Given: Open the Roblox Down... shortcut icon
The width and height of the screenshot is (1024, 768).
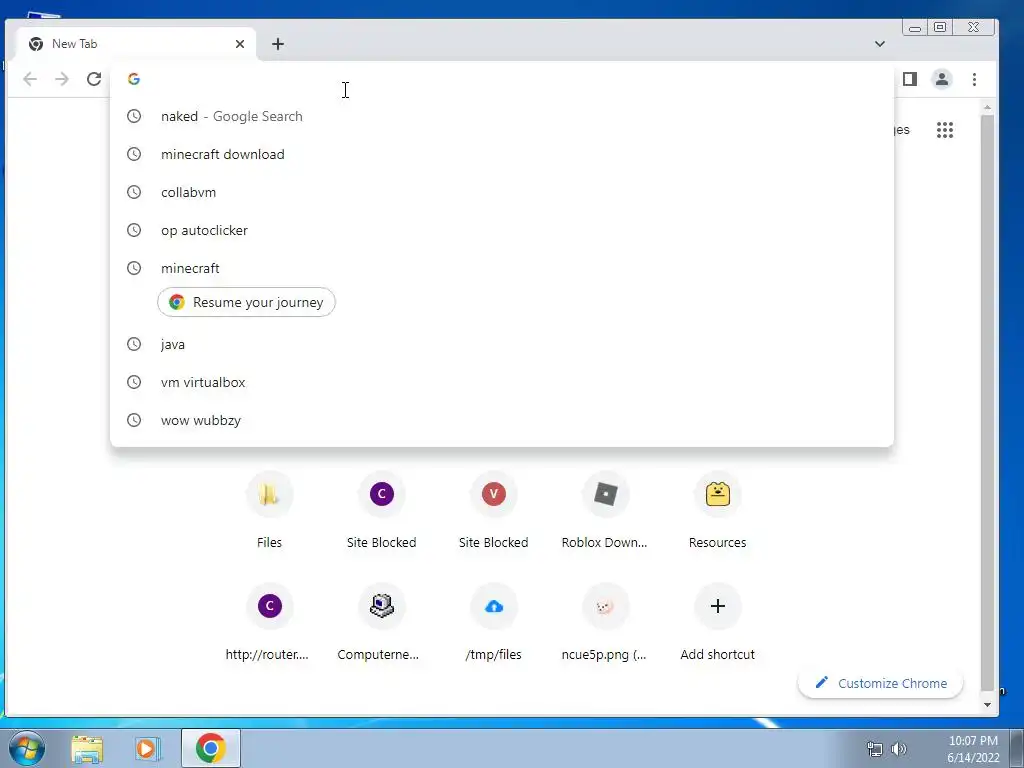Looking at the screenshot, I should tap(605, 494).
